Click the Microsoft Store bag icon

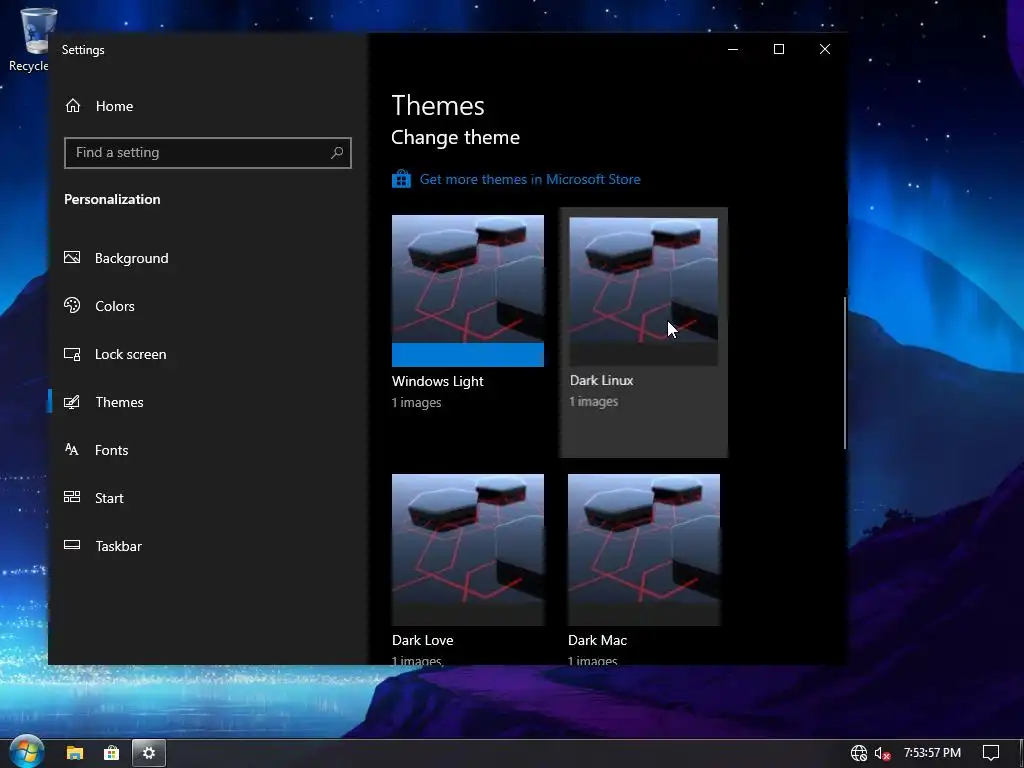401,179
